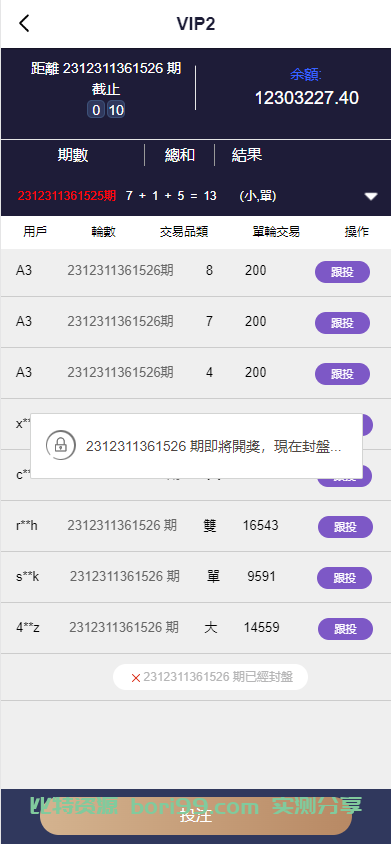391x844 pixels.
Task: Select the 總和 column header
Action: 179,156
